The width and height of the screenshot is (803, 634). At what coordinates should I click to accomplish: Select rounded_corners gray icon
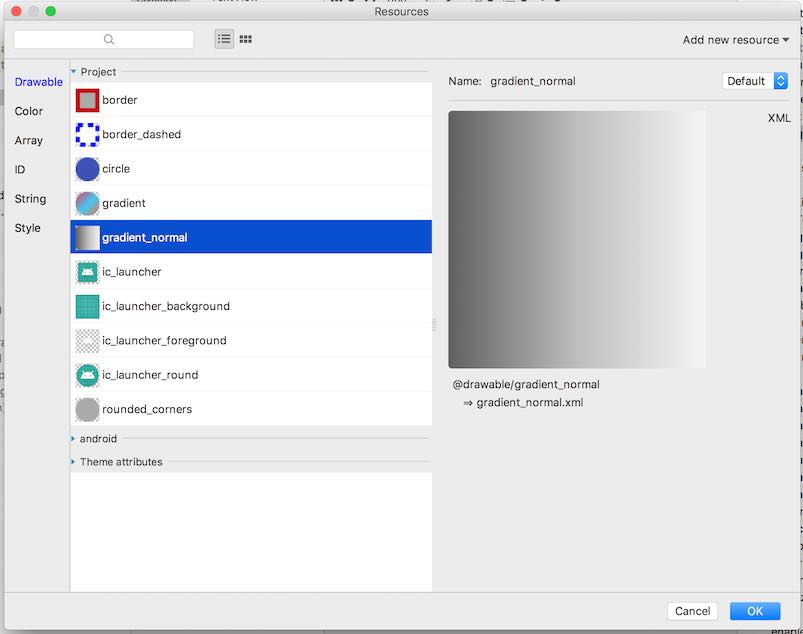pos(87,410)
